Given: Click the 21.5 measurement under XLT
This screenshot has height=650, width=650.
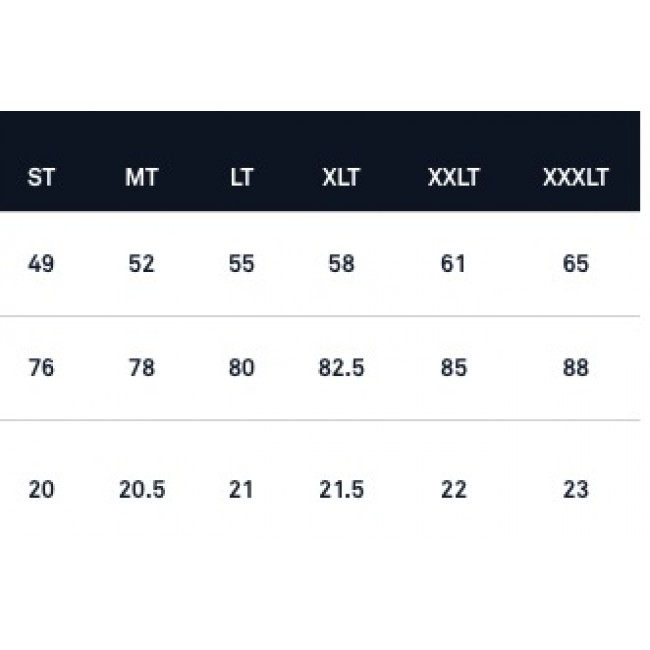Looking at the screenshot, I should click(x=341, y=490).
